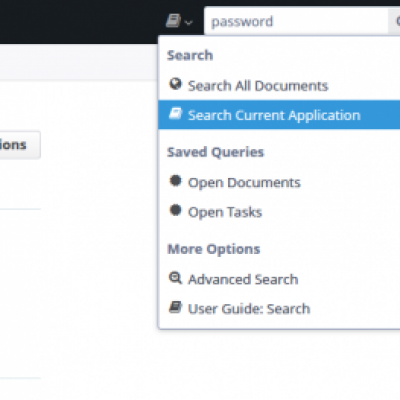The height and width of the screenshot is (400, 400).
Task: Focus the password search input field
Action: pos(296,21)
